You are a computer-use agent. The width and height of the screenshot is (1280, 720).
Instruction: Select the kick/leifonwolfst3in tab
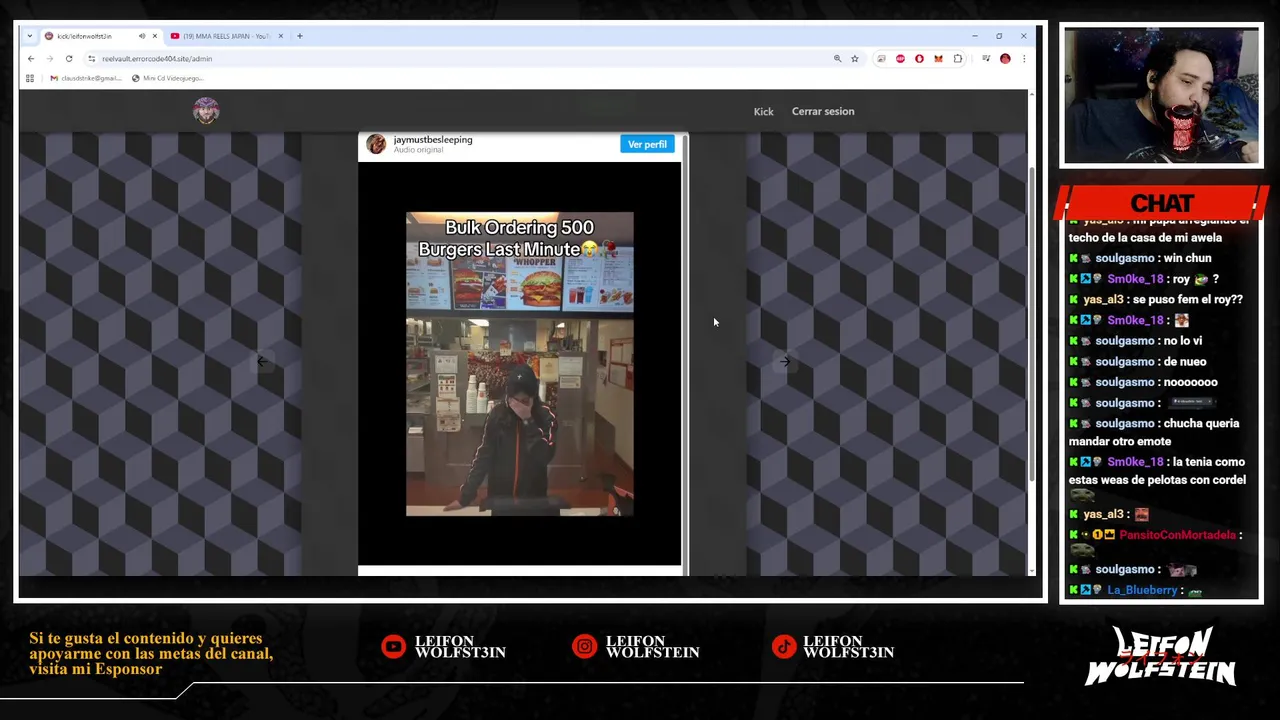pyautogui.click(x=101, y=36)
